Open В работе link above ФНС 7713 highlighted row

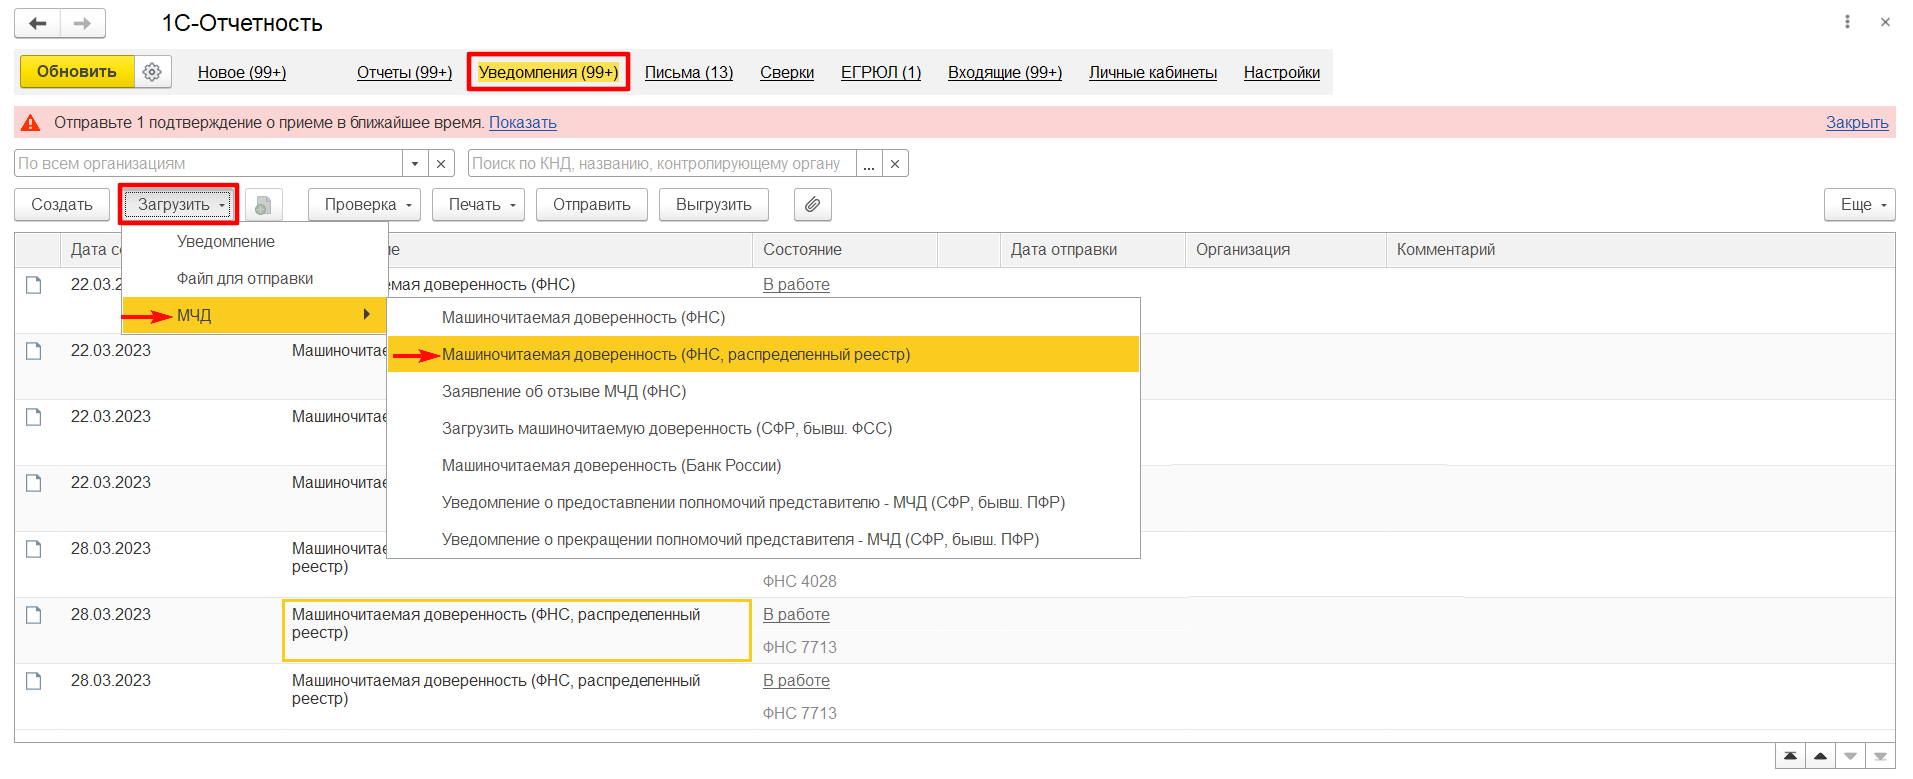(x=796, y=615)
